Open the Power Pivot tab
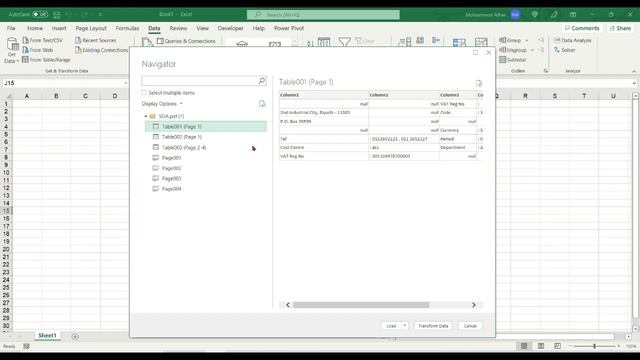 (289, 28)
